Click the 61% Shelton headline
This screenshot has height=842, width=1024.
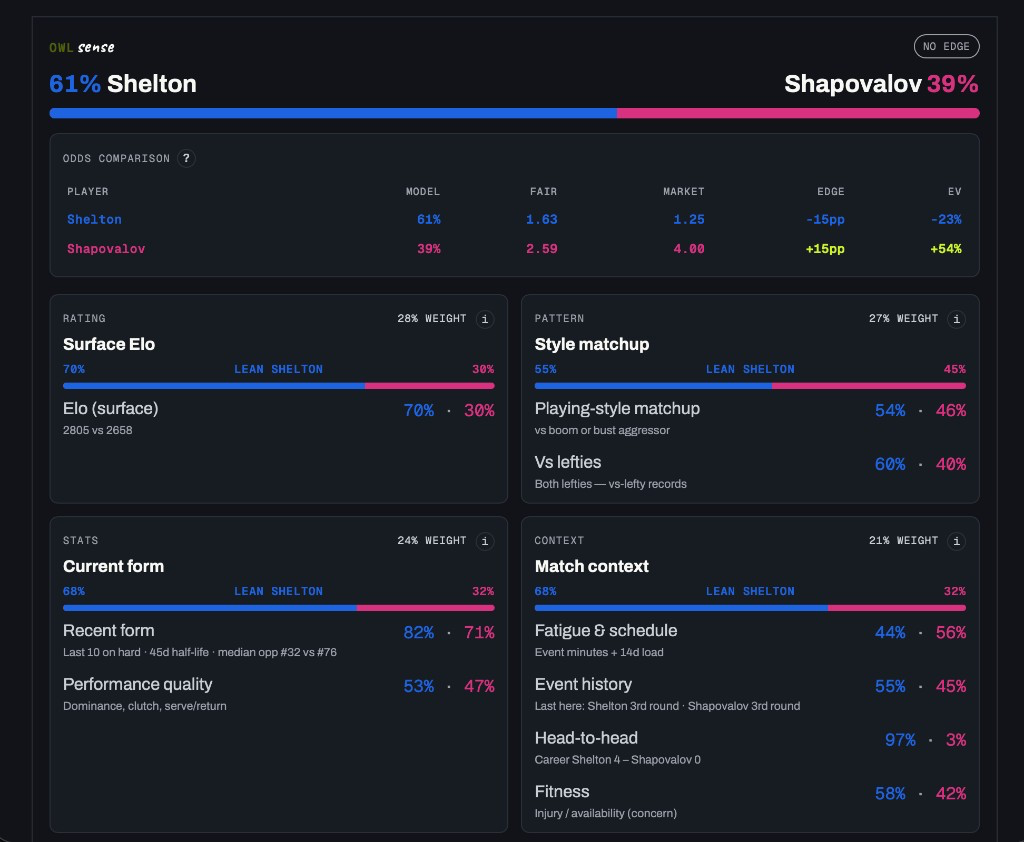123,84
